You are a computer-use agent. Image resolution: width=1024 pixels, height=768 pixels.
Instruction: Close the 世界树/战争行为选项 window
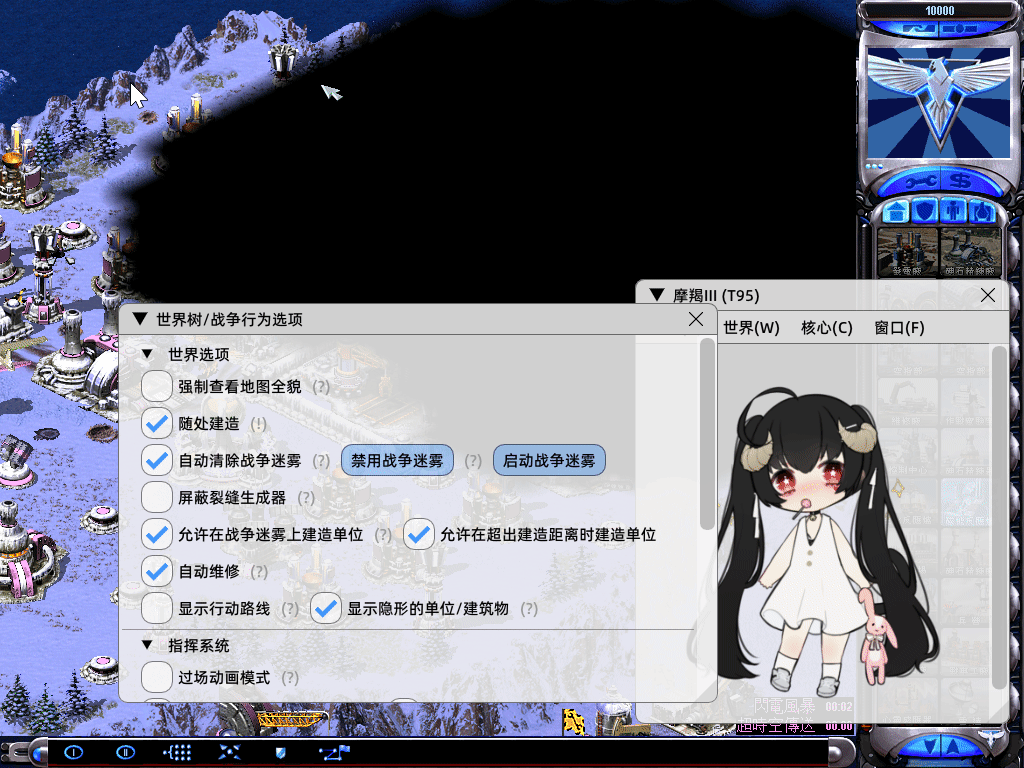(696, 319)
